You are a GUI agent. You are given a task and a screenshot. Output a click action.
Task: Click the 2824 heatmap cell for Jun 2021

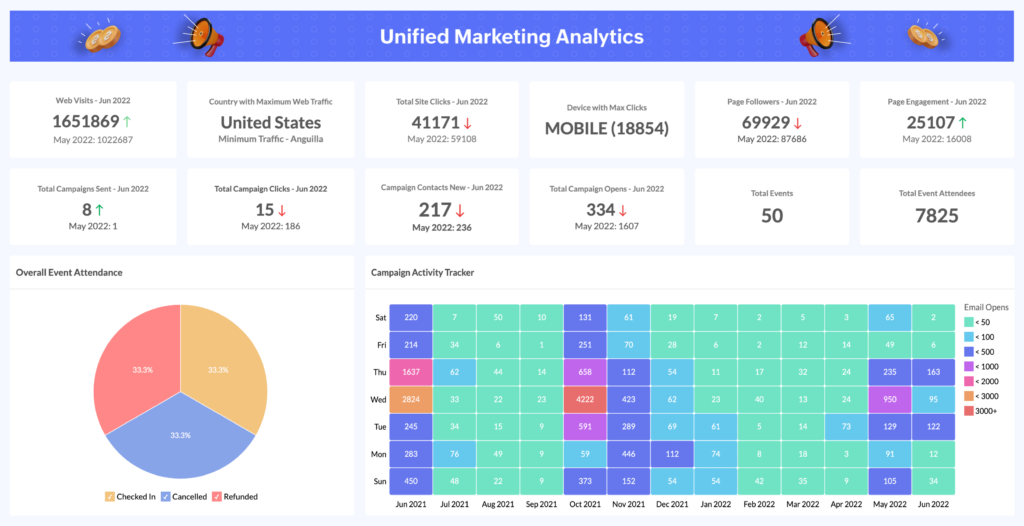[x=411, y=401]
